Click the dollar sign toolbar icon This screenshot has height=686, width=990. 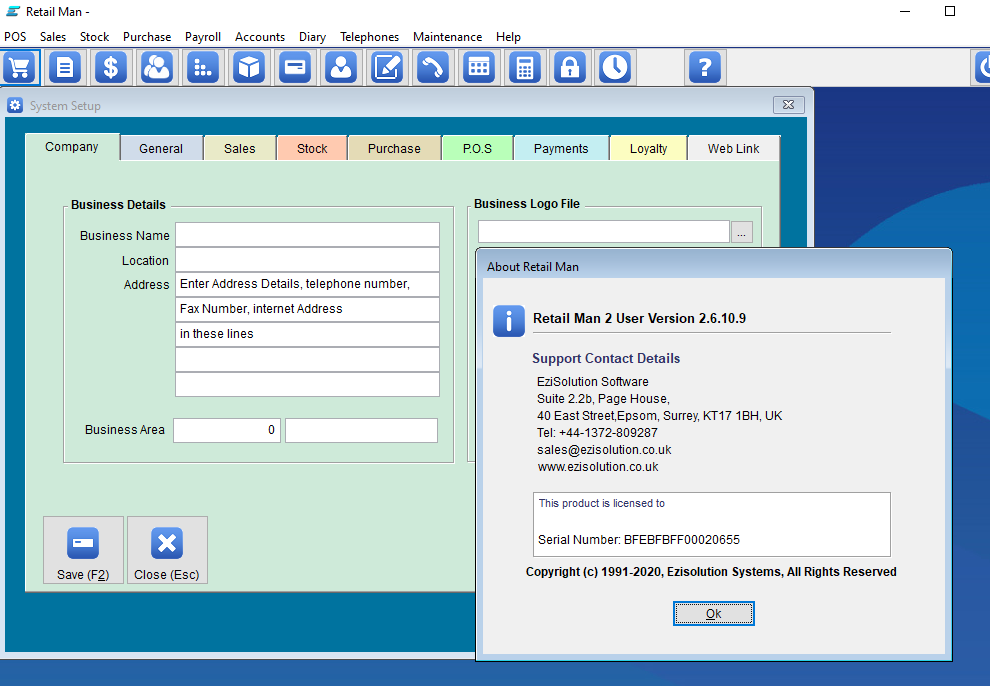[110, 68]
